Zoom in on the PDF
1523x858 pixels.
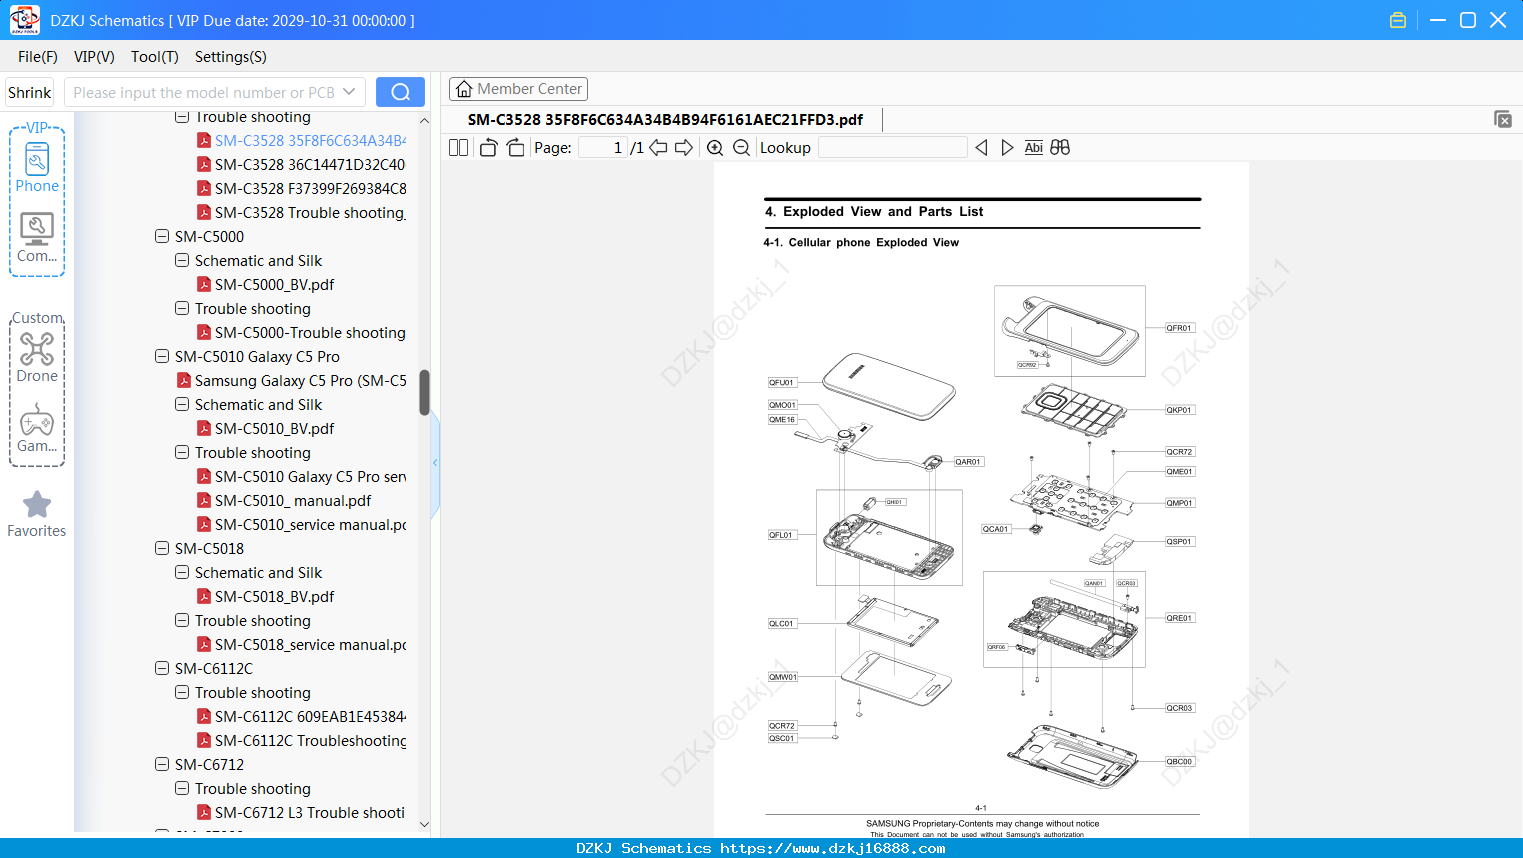[x=715, y=148]
